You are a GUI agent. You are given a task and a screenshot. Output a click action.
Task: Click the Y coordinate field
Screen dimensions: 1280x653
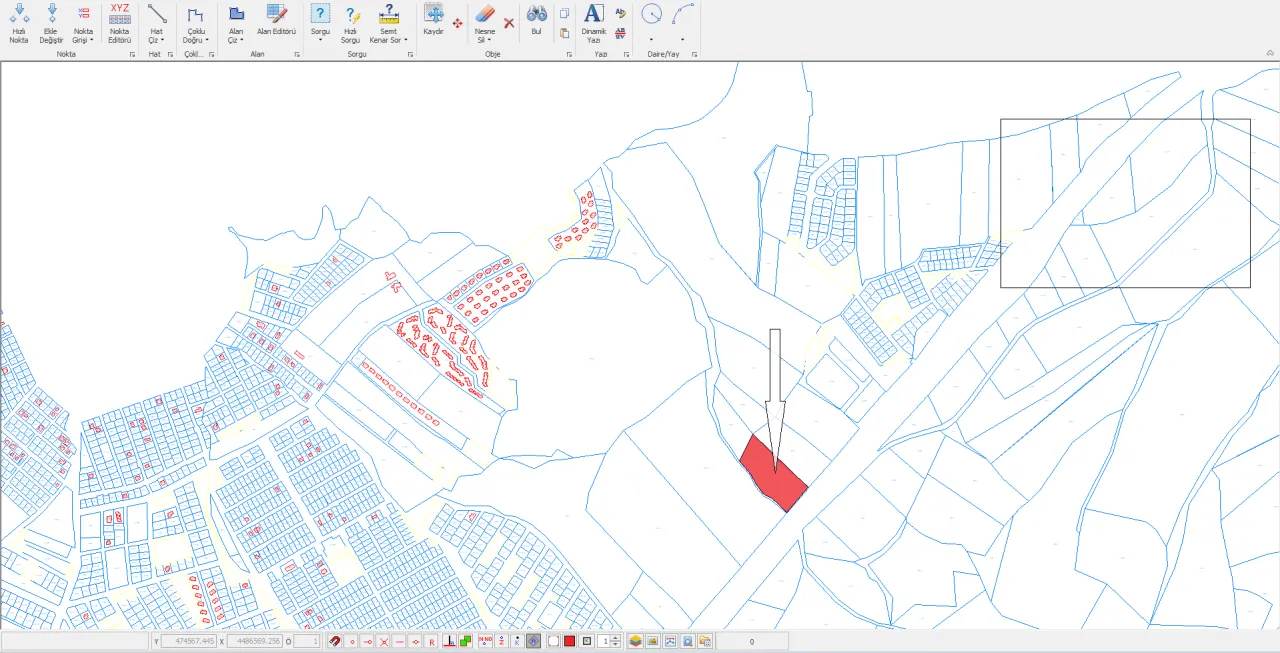click(189, 641)
